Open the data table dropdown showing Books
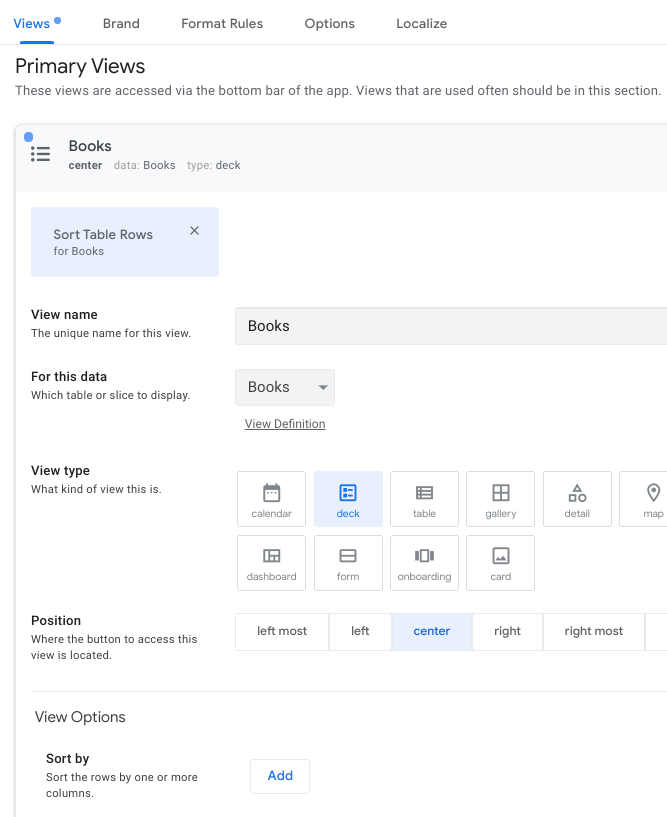Screen dimensions: 667x817 tap(284, 387)
